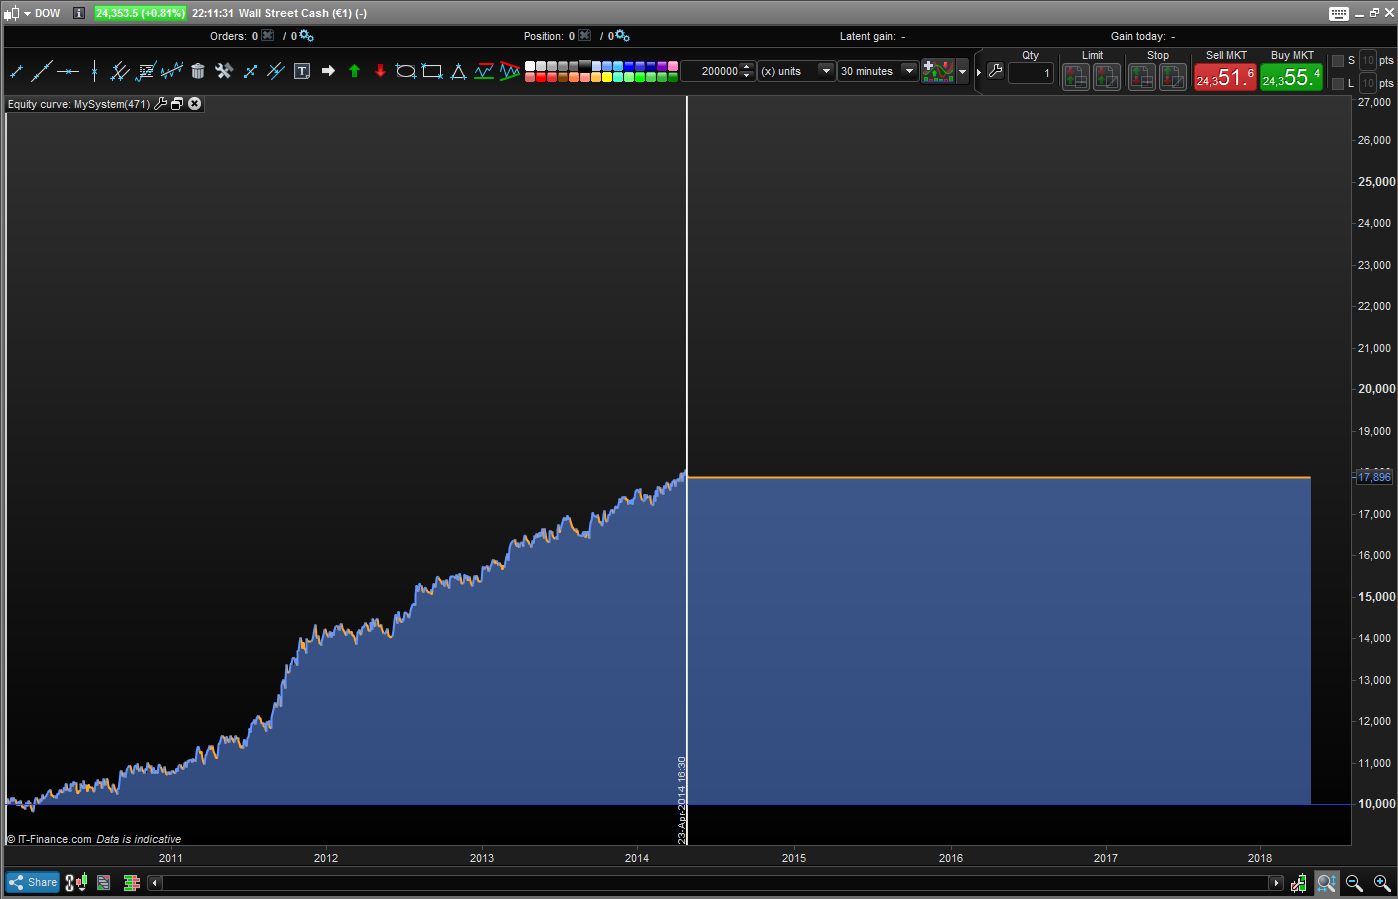Open the order panel wrench settings
The height and width of the screenshot is (899, 1398).
pos(995,71)
